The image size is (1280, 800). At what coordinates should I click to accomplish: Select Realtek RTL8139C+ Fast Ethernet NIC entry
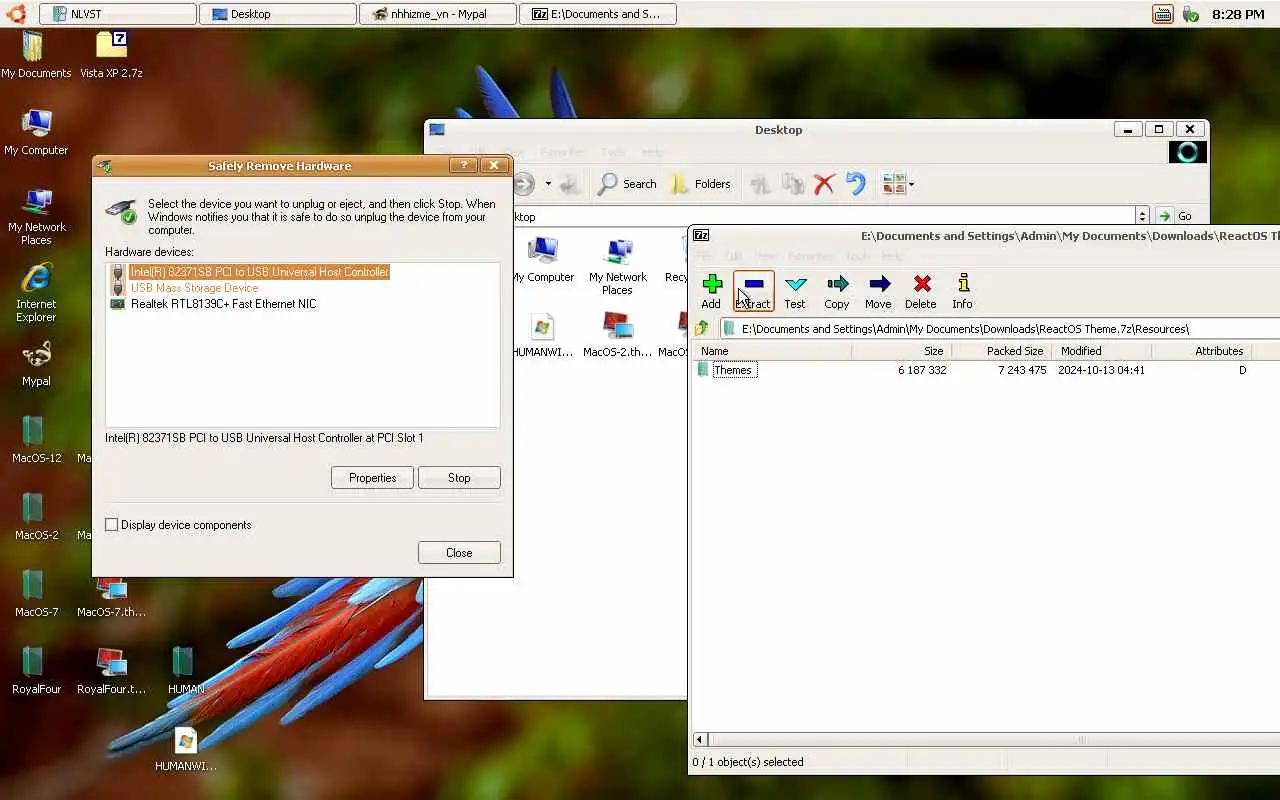[x=223, y=304]
